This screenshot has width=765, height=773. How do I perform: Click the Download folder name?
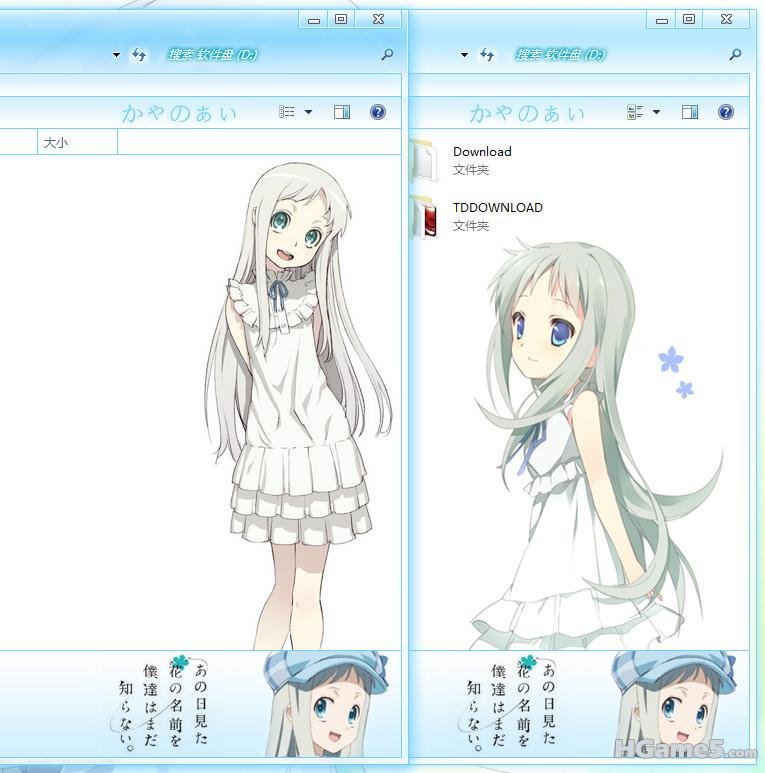[x=482, y=152]
